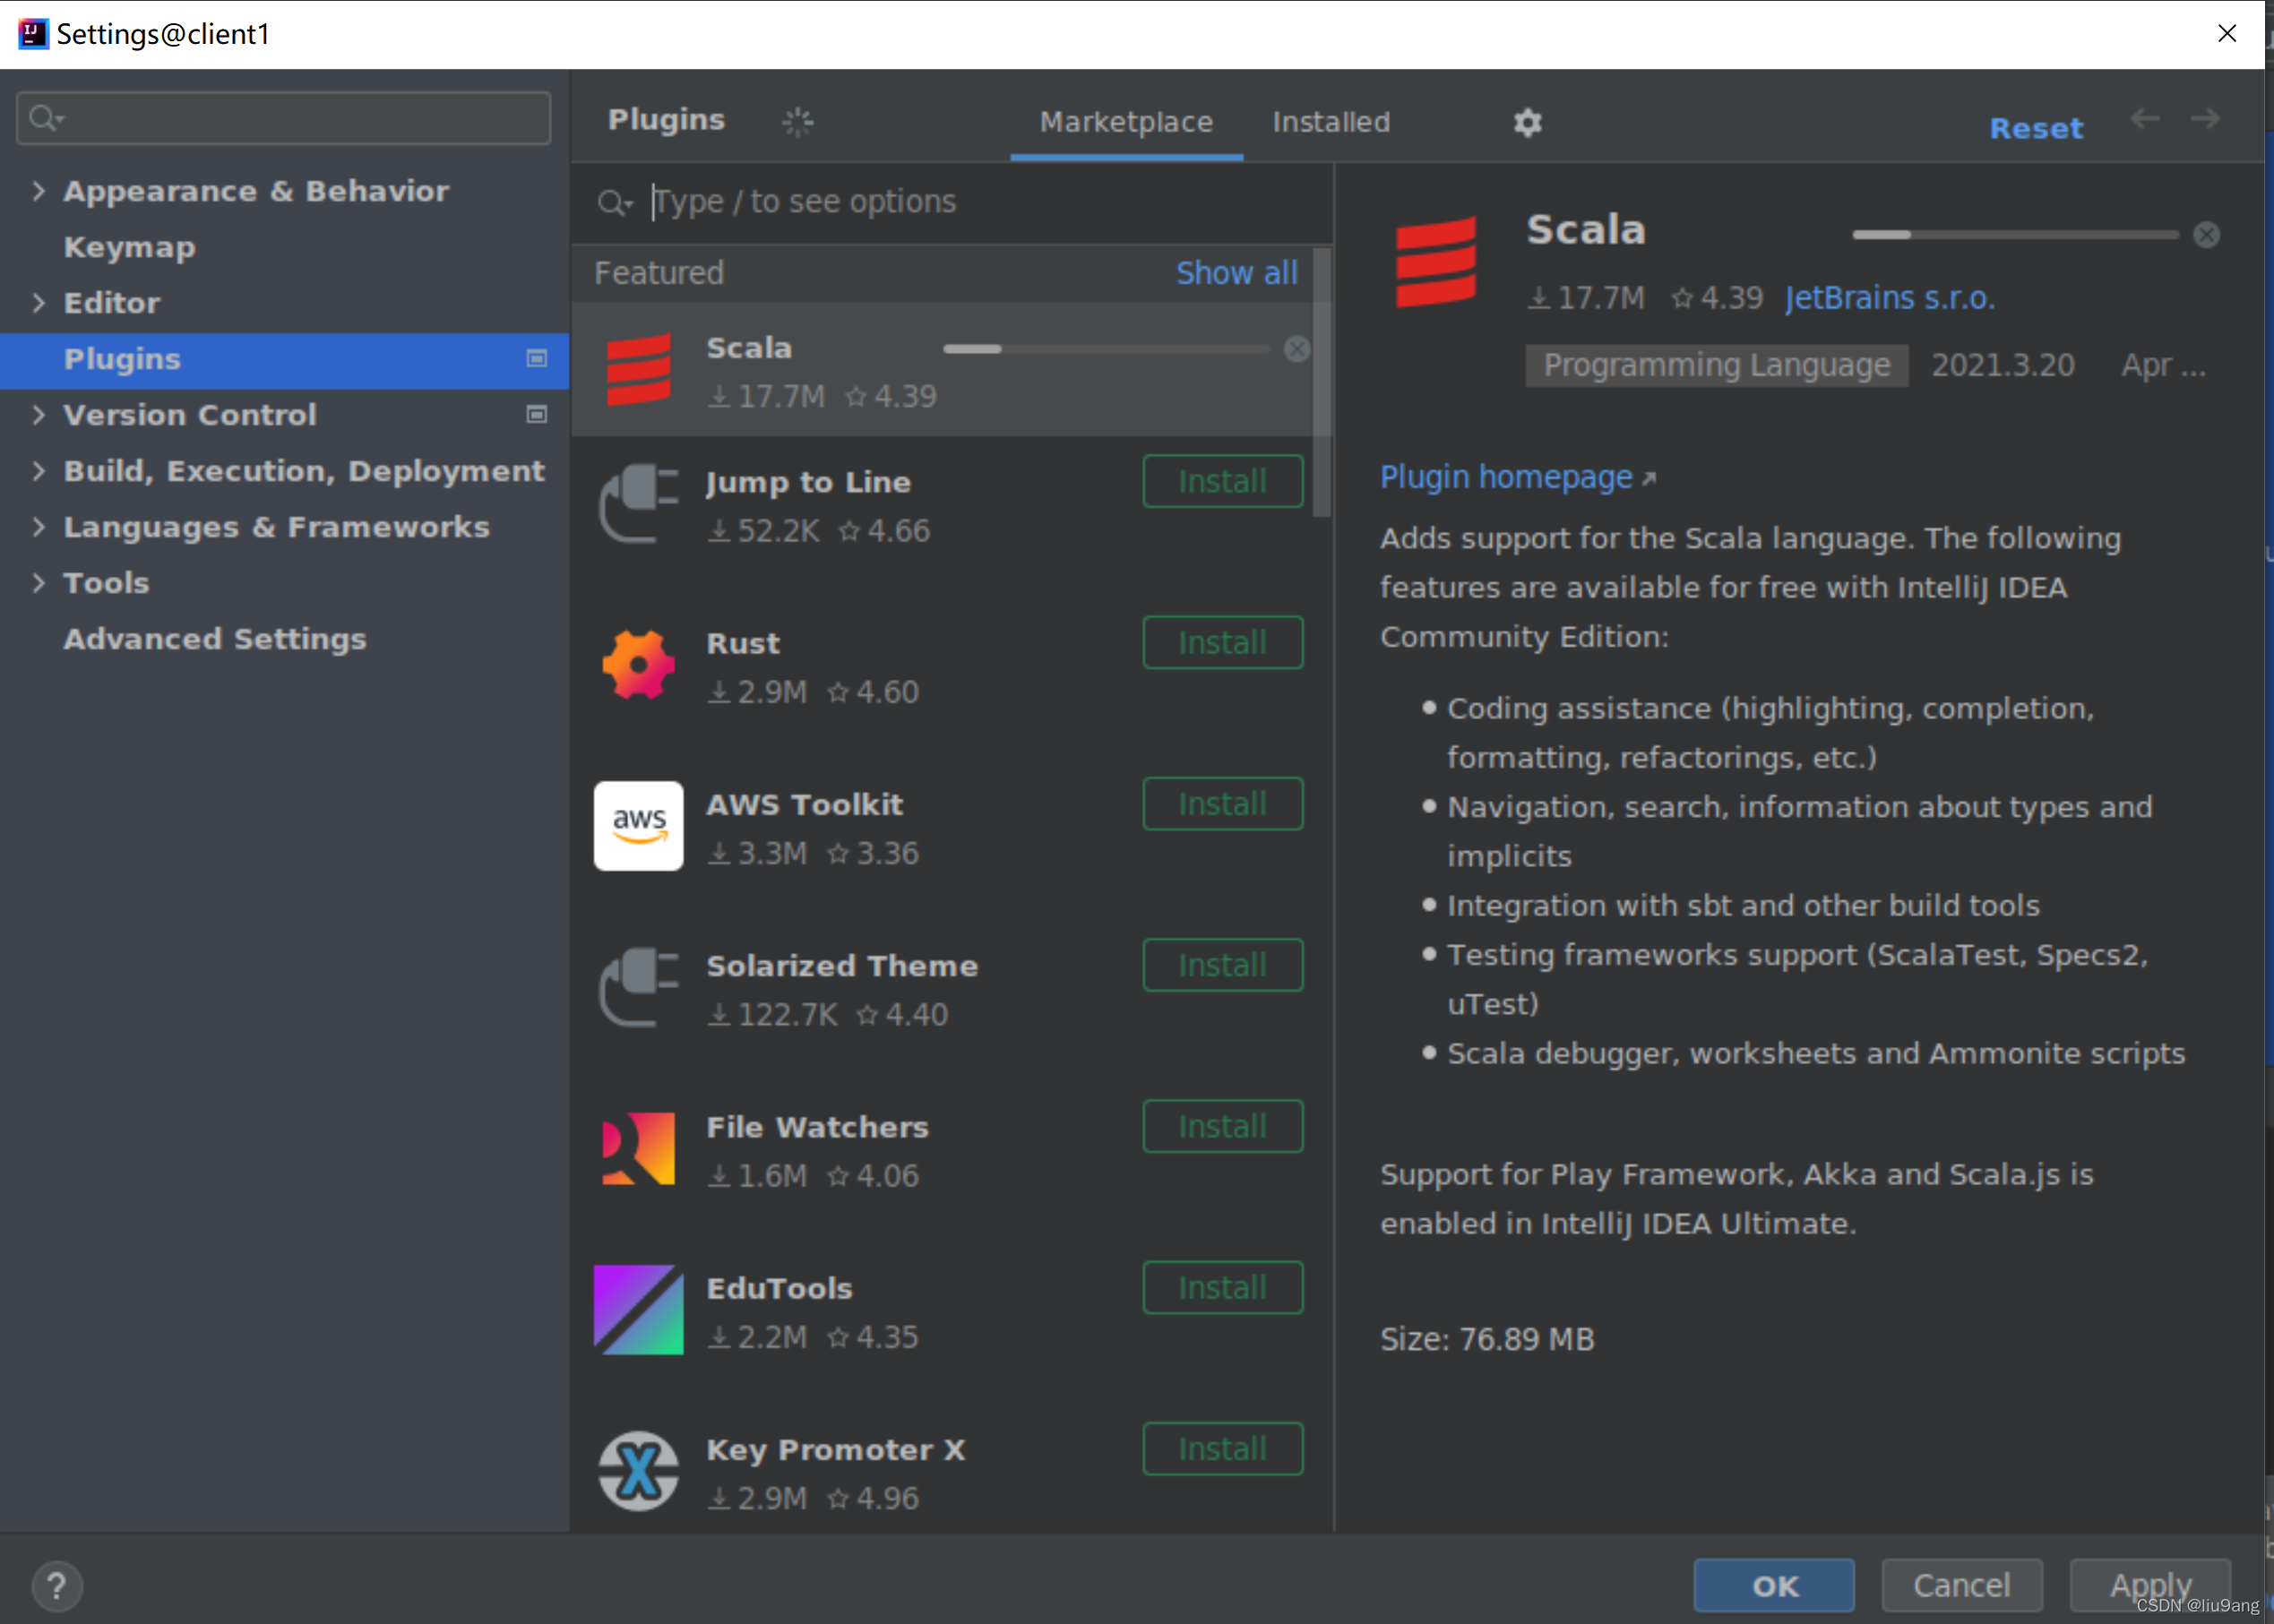This screenshot has height=1624, width=2274.
Task: Select the Scala plugin row name
Action: tap(748, 348)
